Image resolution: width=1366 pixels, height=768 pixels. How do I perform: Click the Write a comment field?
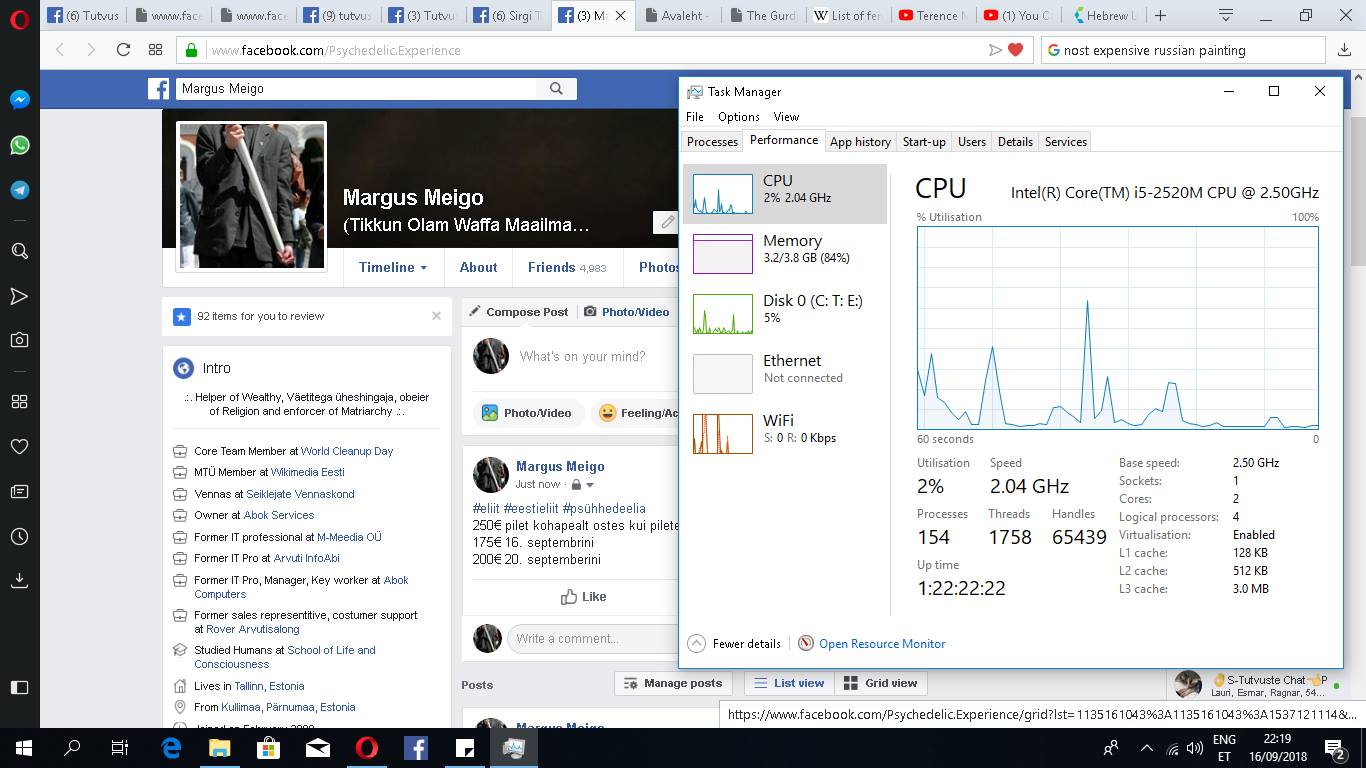pyautogui.click(x=592, y=639)
